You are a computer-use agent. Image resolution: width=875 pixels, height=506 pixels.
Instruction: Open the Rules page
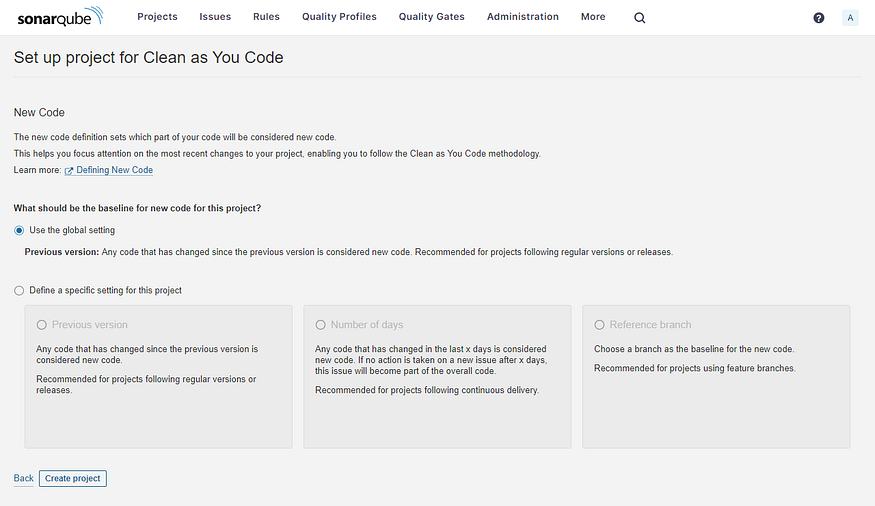pyautogui.click(x=267, y=17)
